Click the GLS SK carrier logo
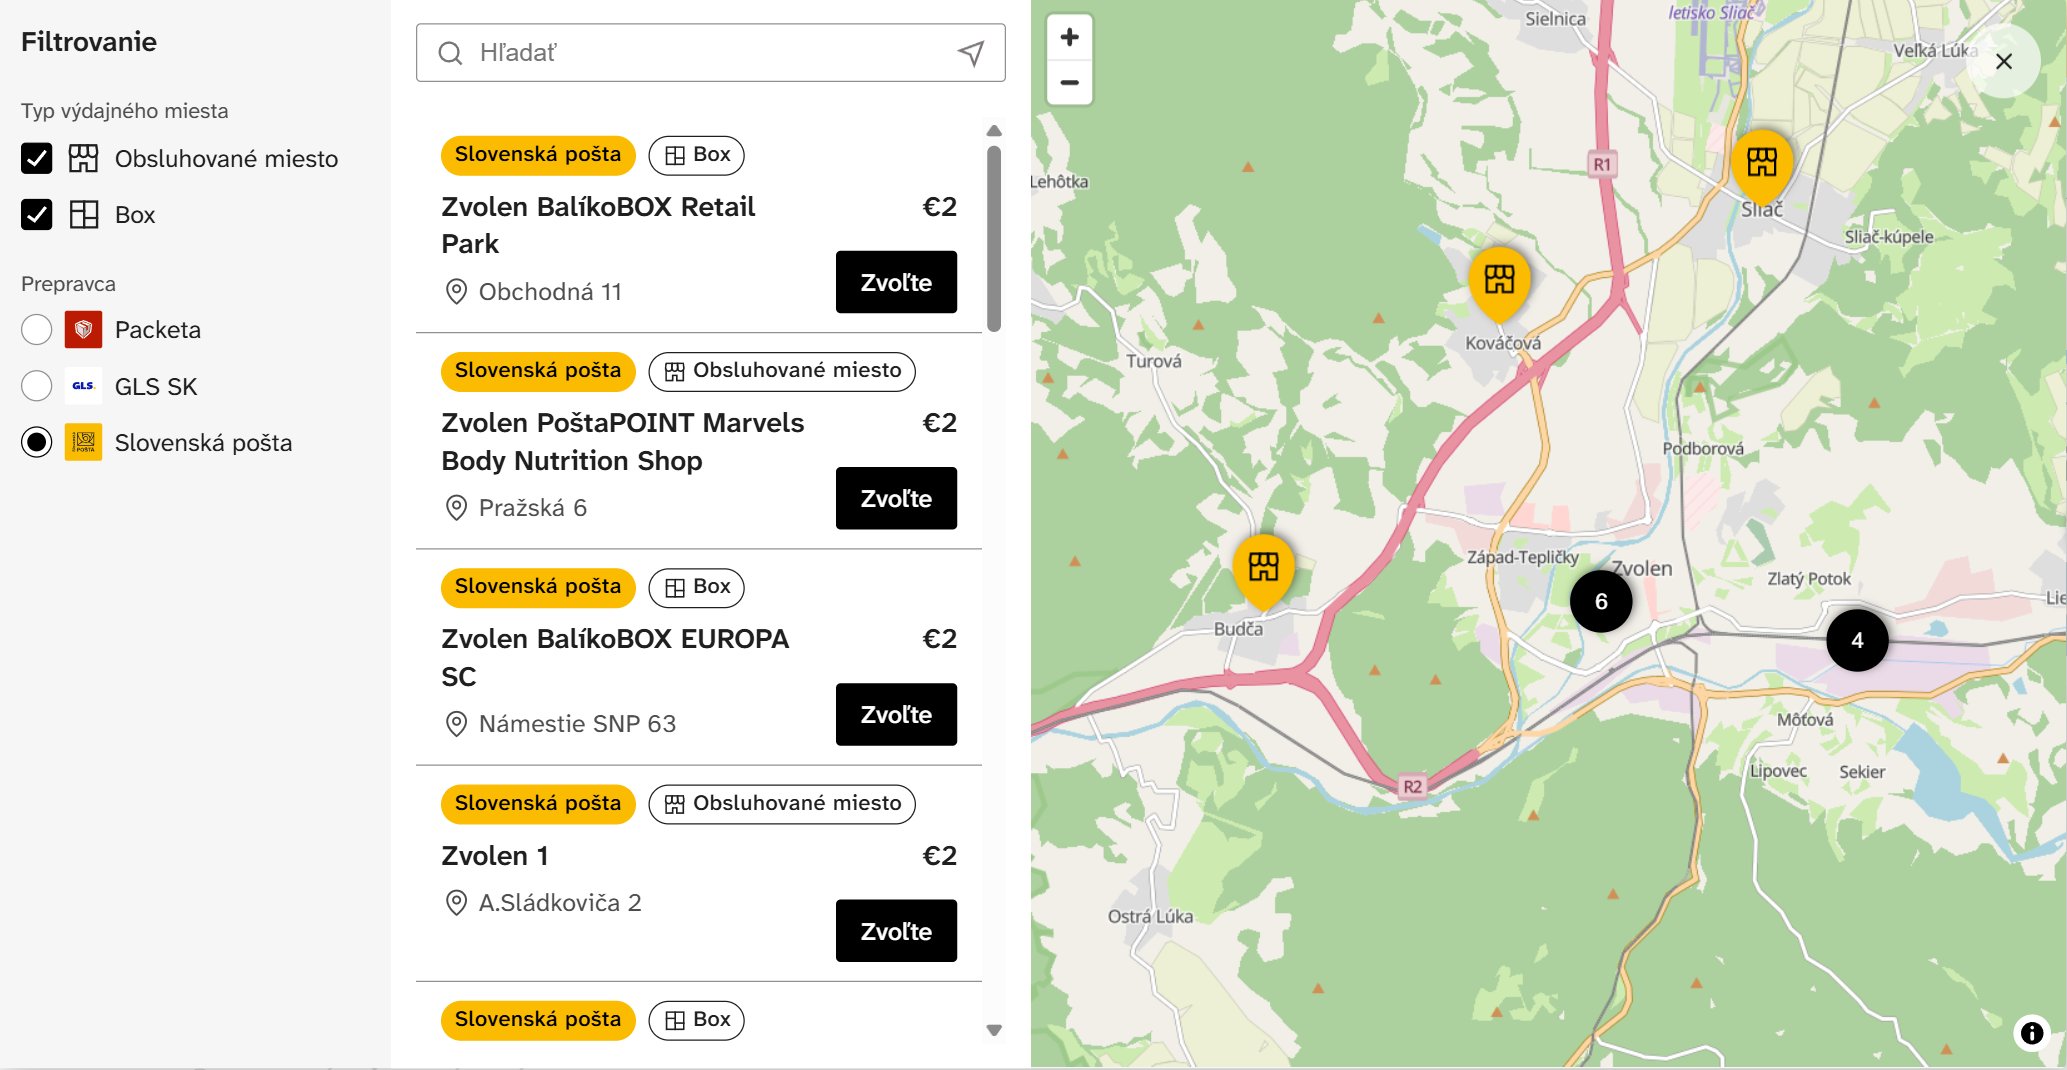The width and height of the screenshot is (2067, 1070). [x=83, y=386]
